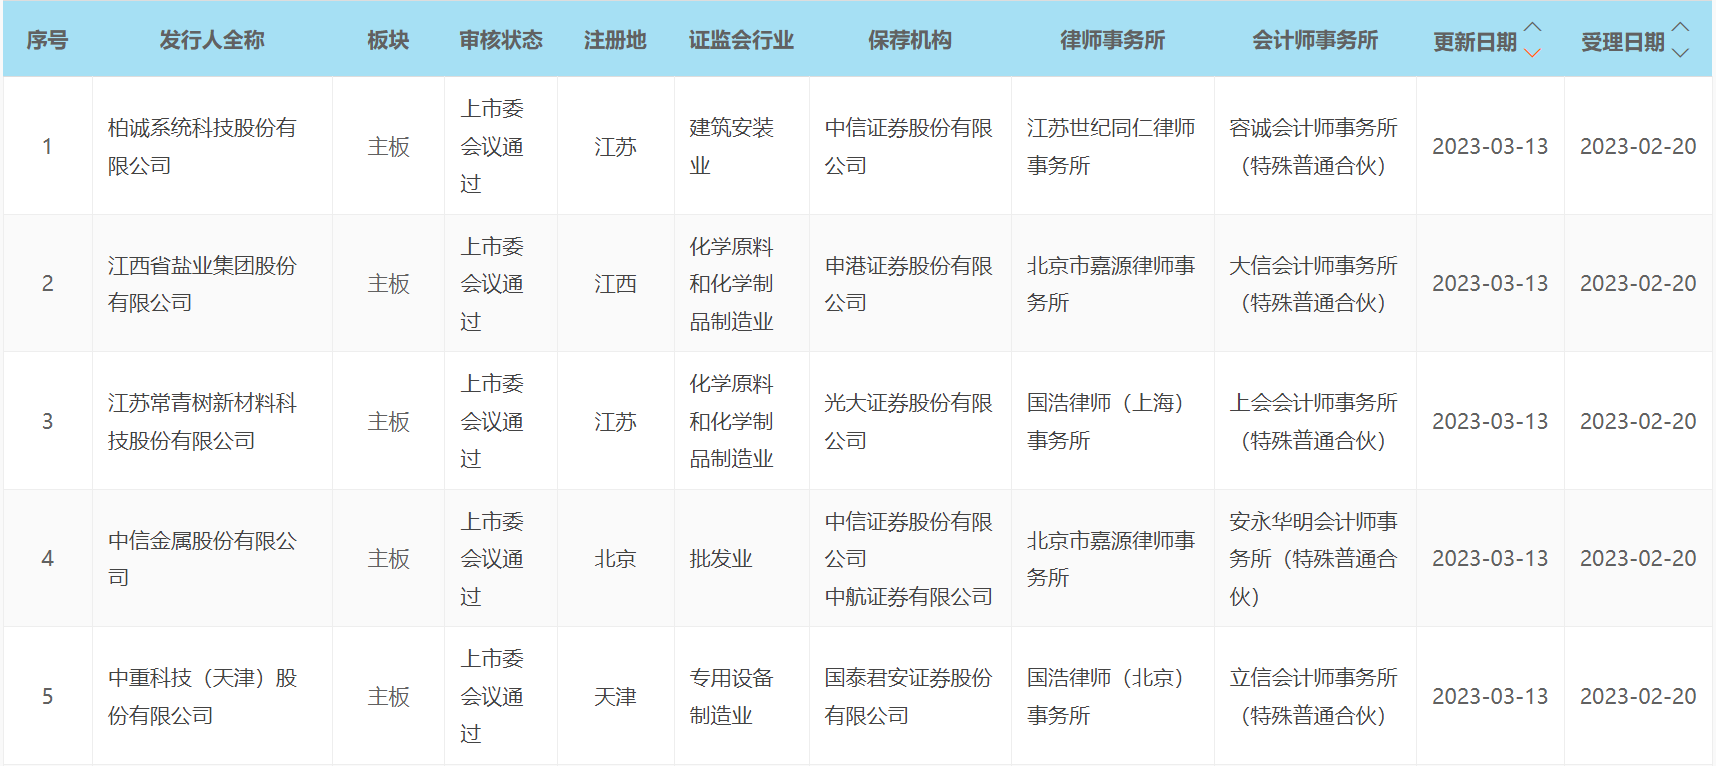Viewport: 1716px width, 766px height.
Task: Select 主板 cell in 中信金属 row
Action: (x=388, y=559)
